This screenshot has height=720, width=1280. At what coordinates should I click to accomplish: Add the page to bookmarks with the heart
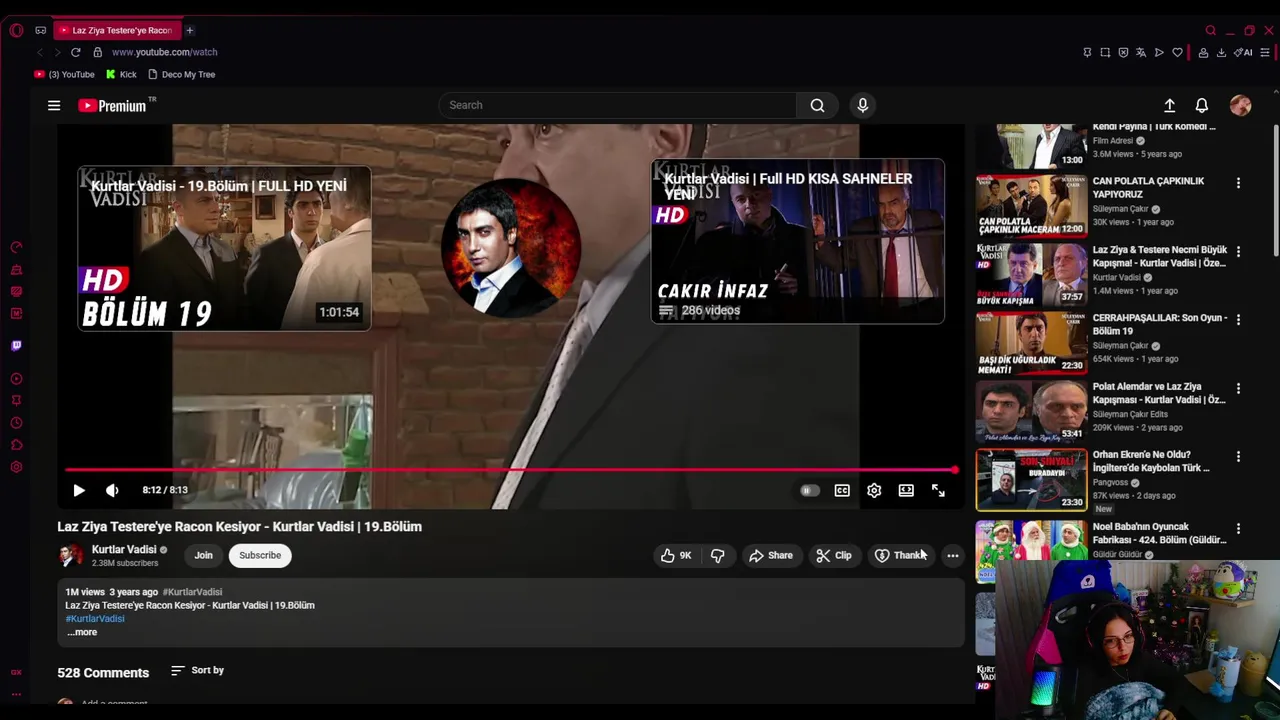(x=1177, y=52)
